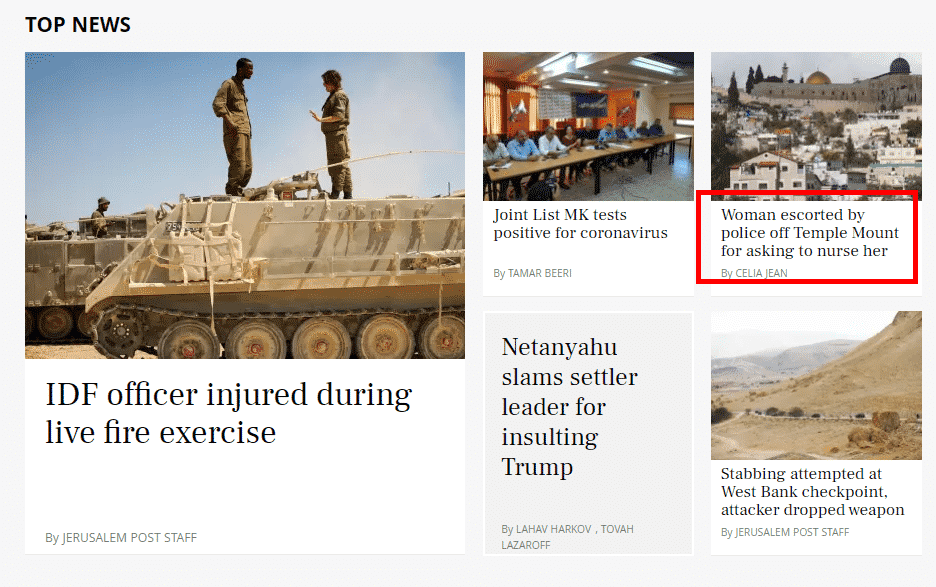Open Netanyahu slams settler leader headline
This screenshot has height=587, width=936.
[x=569, y=407]
